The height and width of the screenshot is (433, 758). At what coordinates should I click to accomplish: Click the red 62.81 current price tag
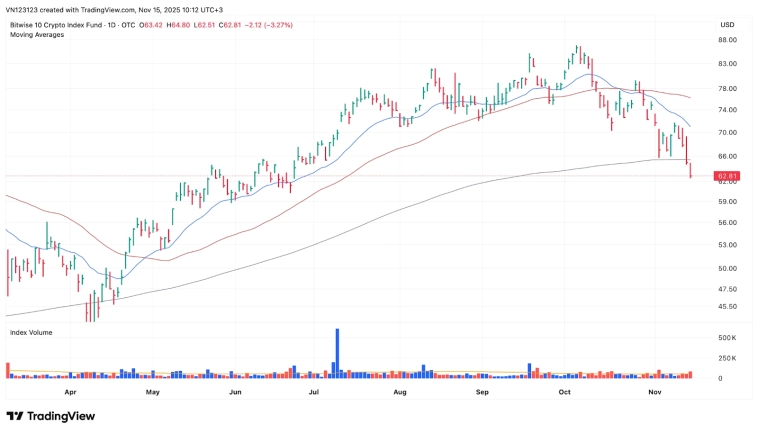click(727, 176)
